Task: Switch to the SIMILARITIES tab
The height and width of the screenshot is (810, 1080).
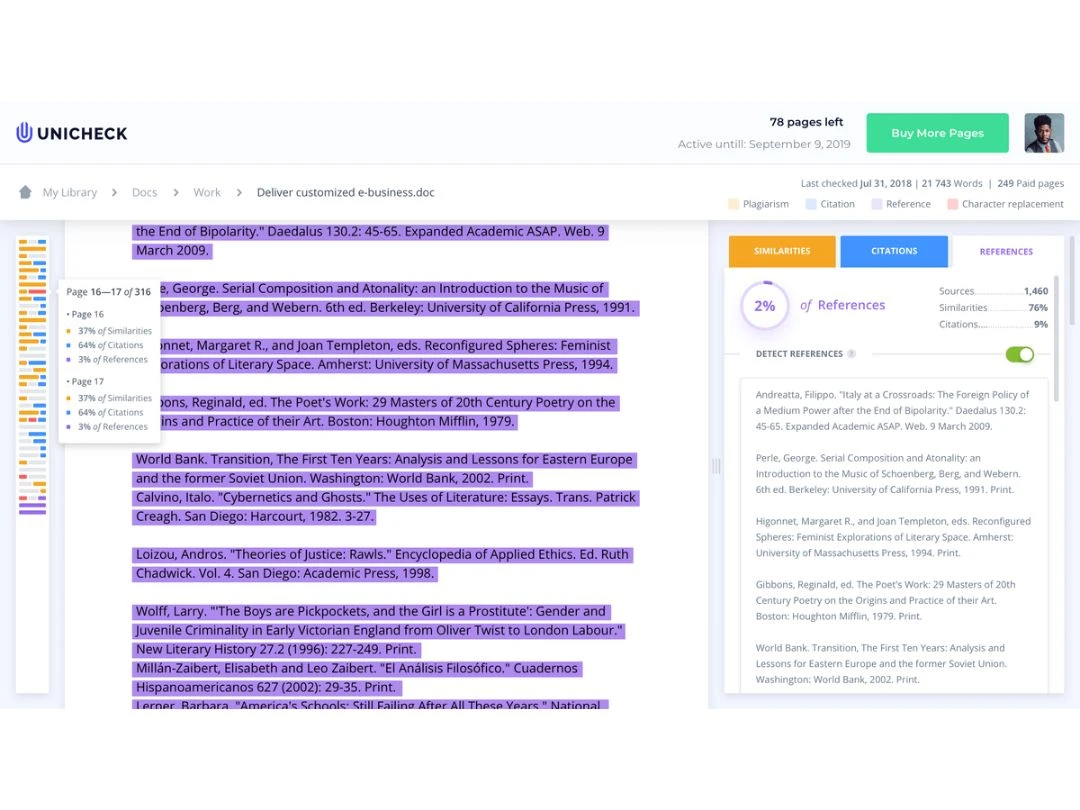Action: pyautogui.click(x=781, y=251)
